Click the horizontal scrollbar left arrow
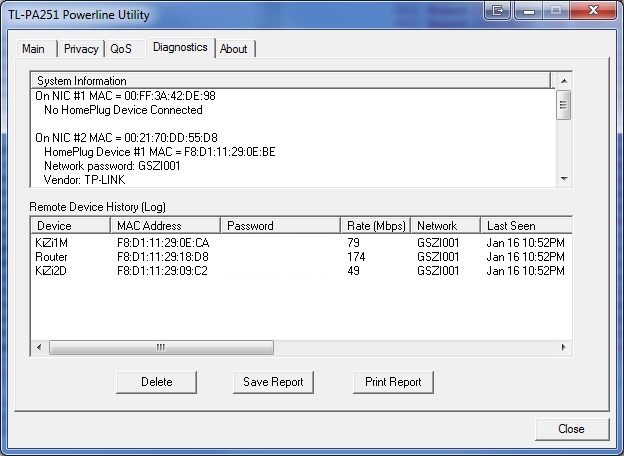This screenshot has height=456, width=624. [40, 347]
